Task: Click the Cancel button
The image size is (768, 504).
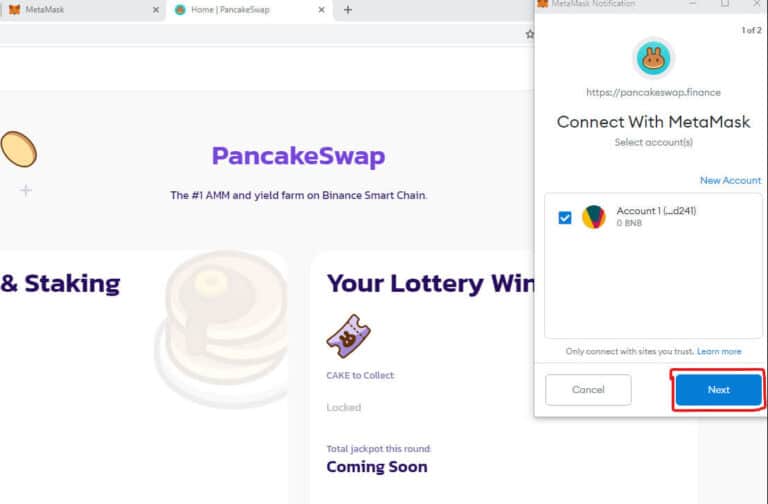Action: pos(588,390)
